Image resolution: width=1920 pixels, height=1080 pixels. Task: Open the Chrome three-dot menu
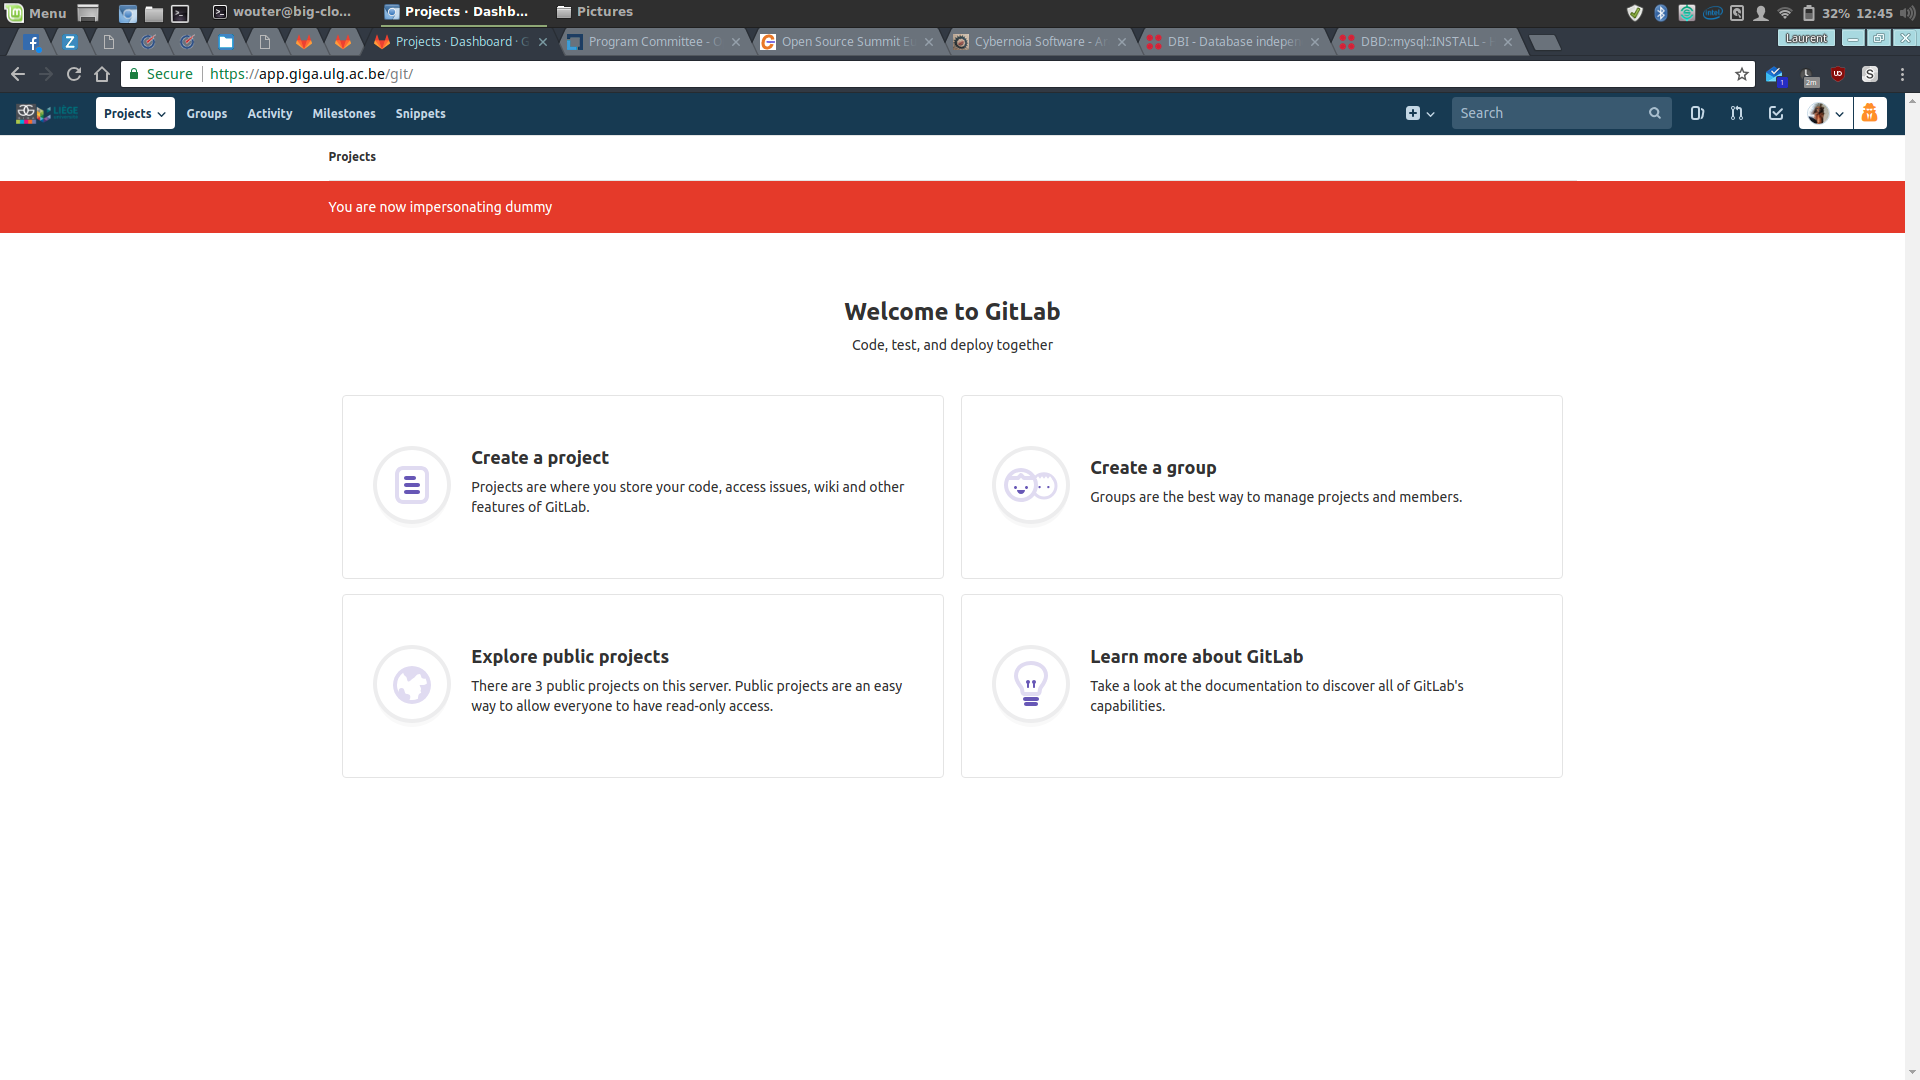coord(1902,74)
